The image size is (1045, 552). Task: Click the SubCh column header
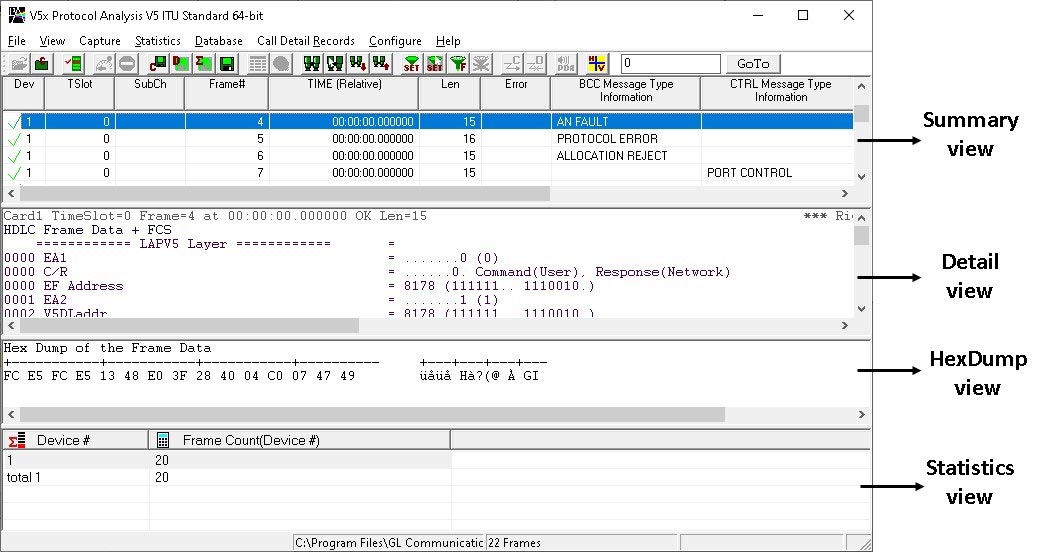pyautogui.click(x=150, y=93)
